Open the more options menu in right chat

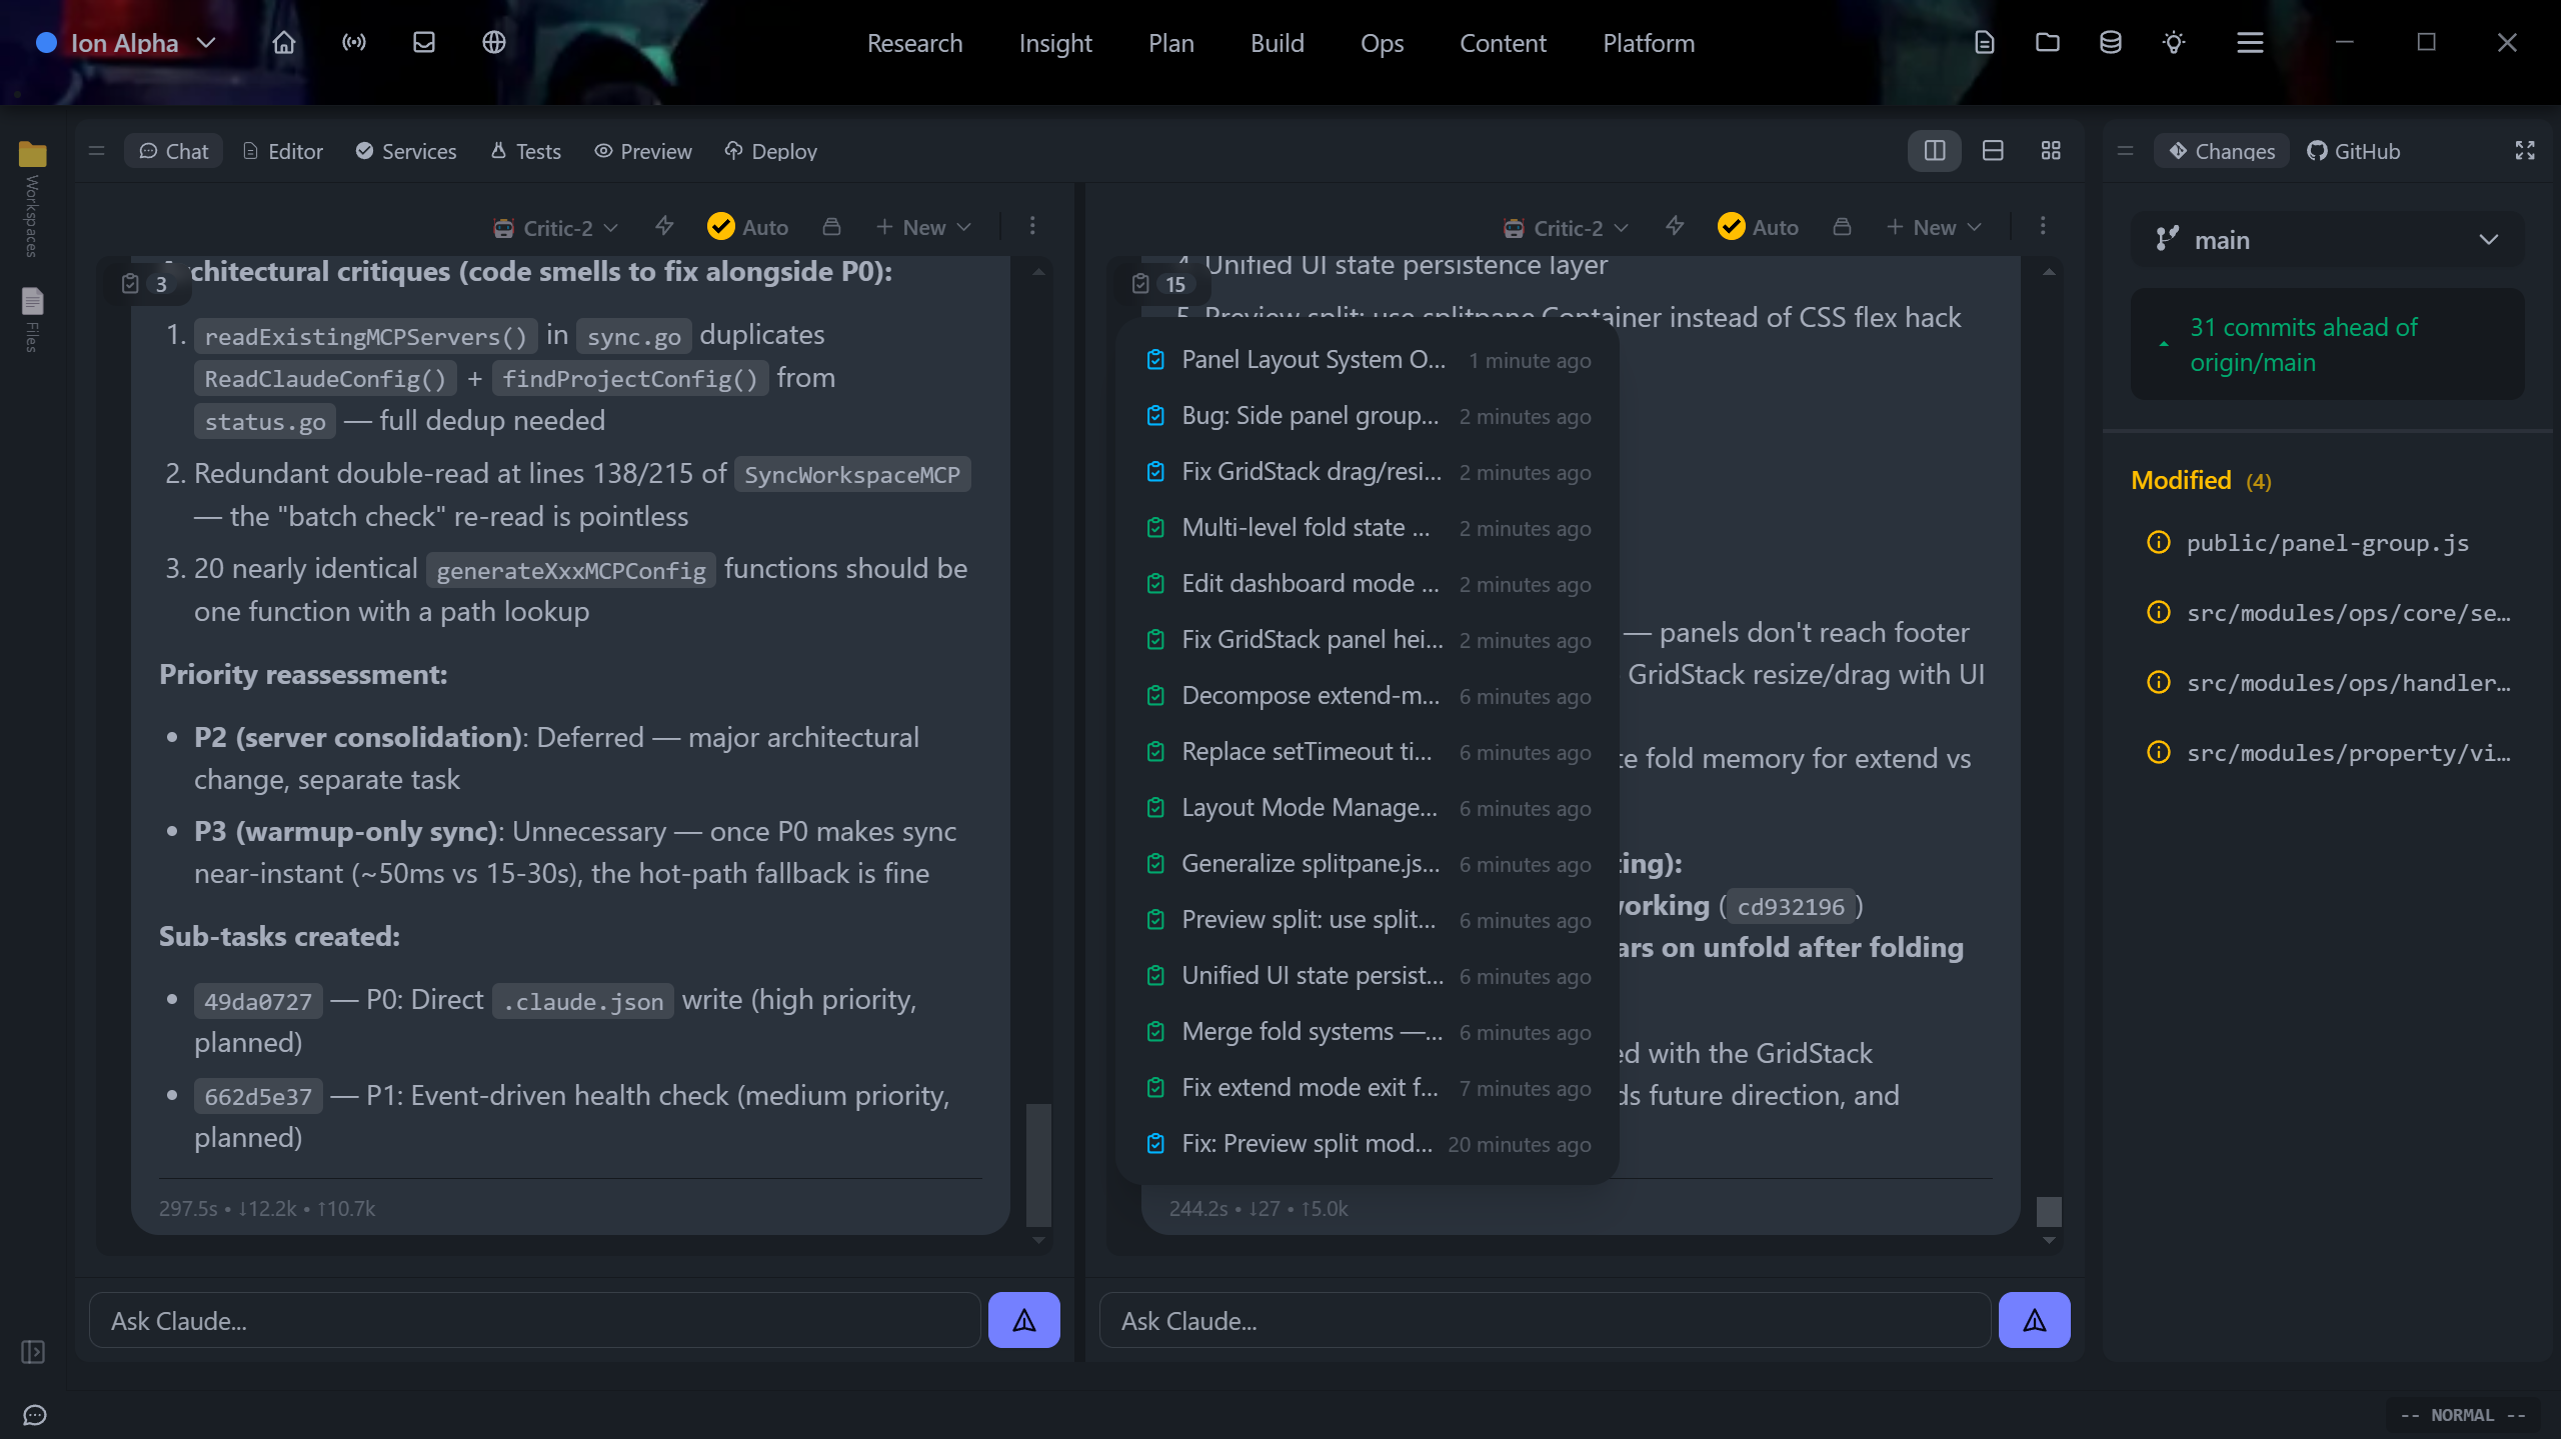[2043, 226]
